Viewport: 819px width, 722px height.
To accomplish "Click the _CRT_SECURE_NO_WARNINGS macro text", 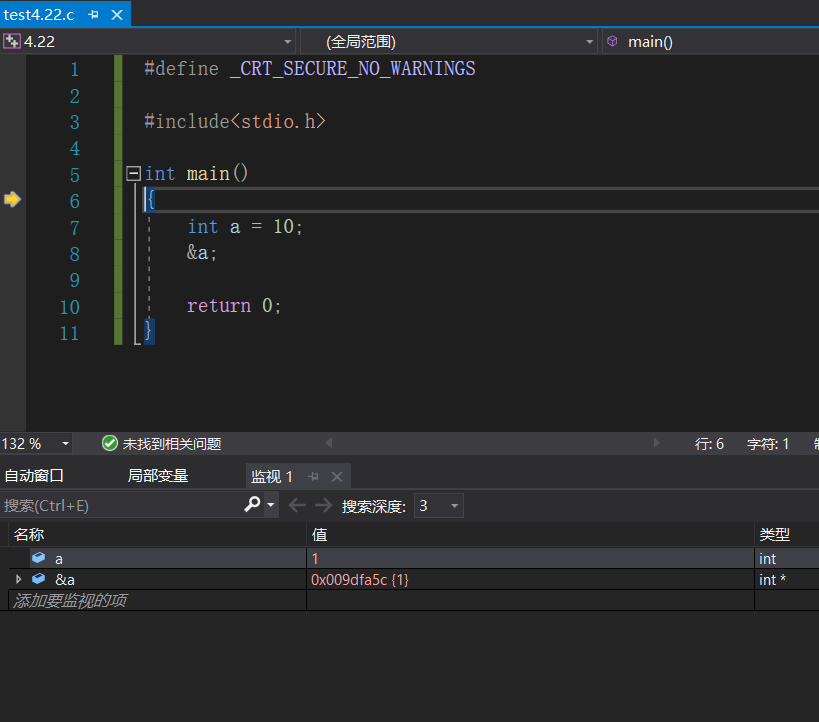I will coord(353,68).
